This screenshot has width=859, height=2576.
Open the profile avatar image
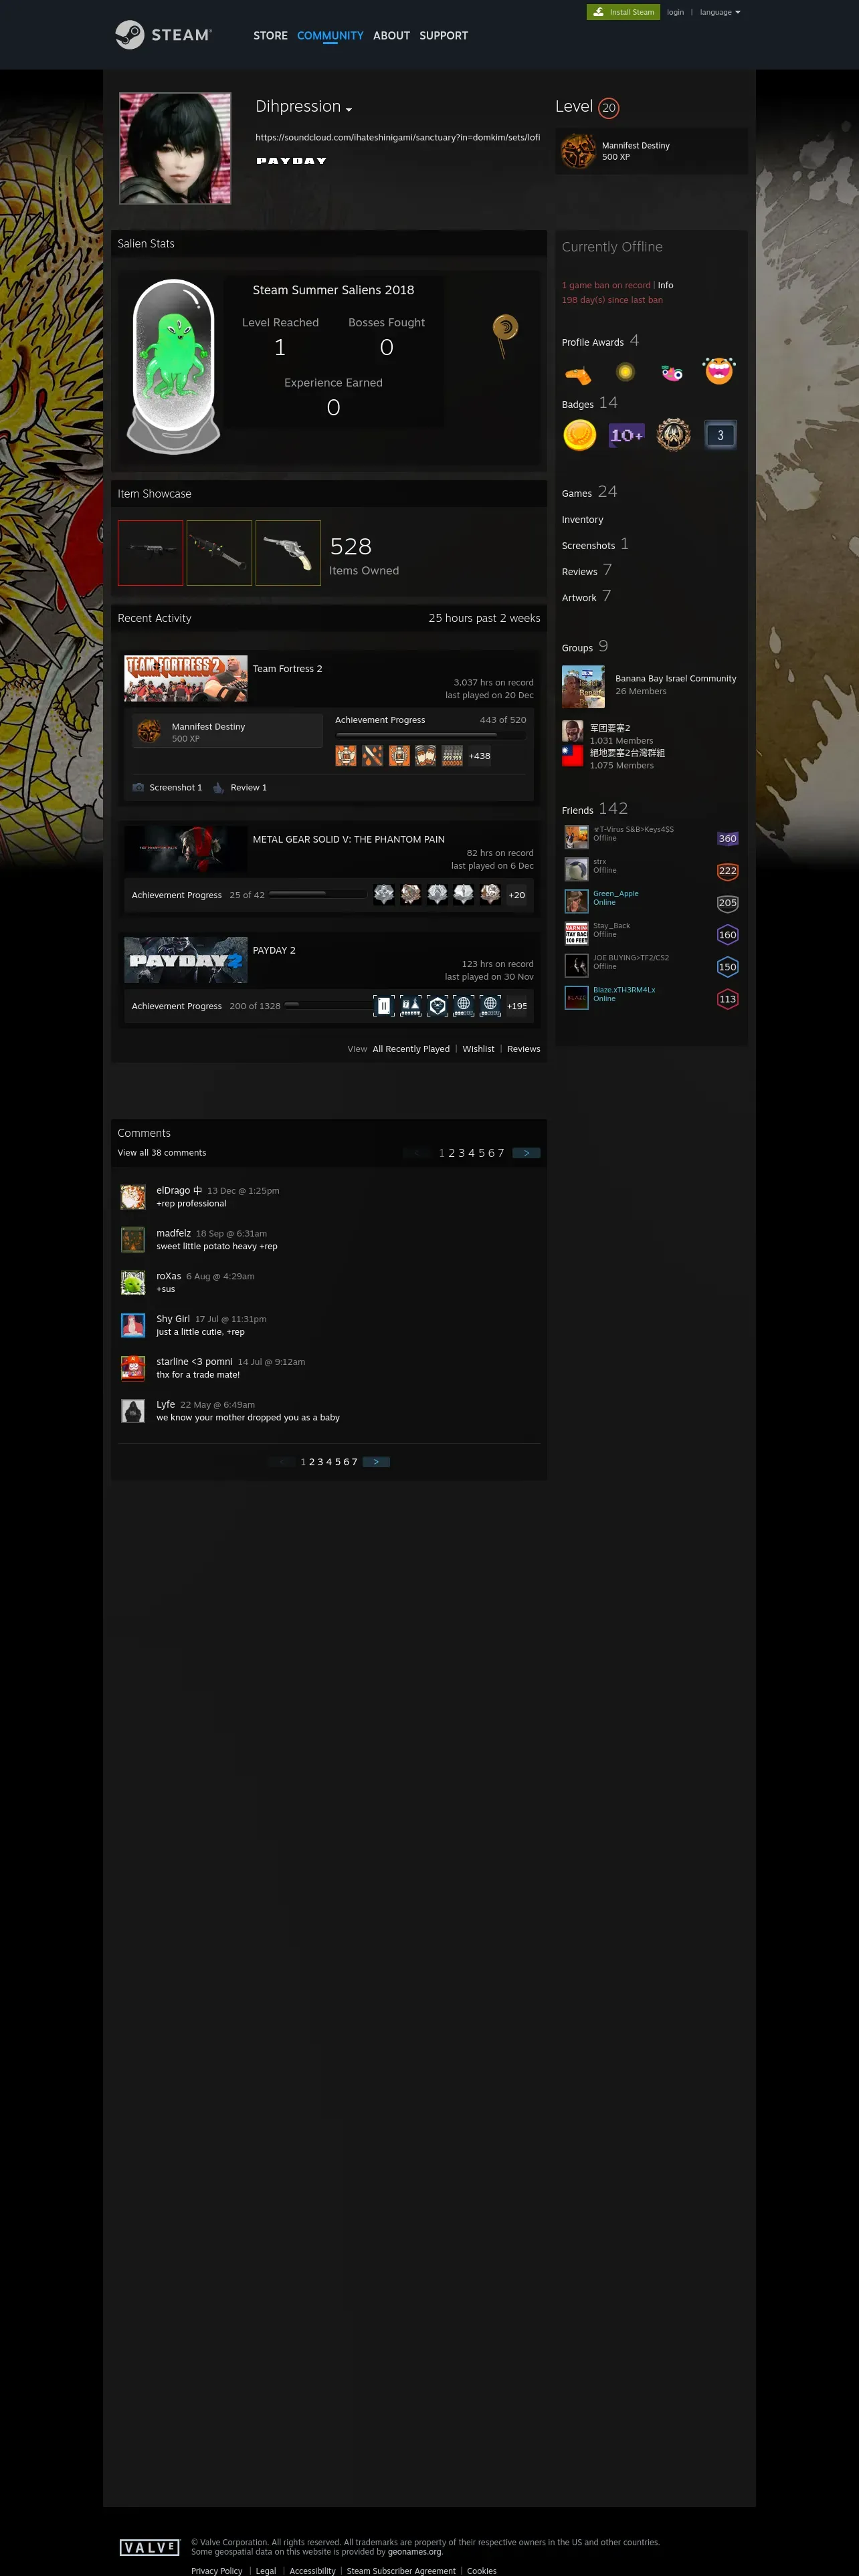coord(175,148)
